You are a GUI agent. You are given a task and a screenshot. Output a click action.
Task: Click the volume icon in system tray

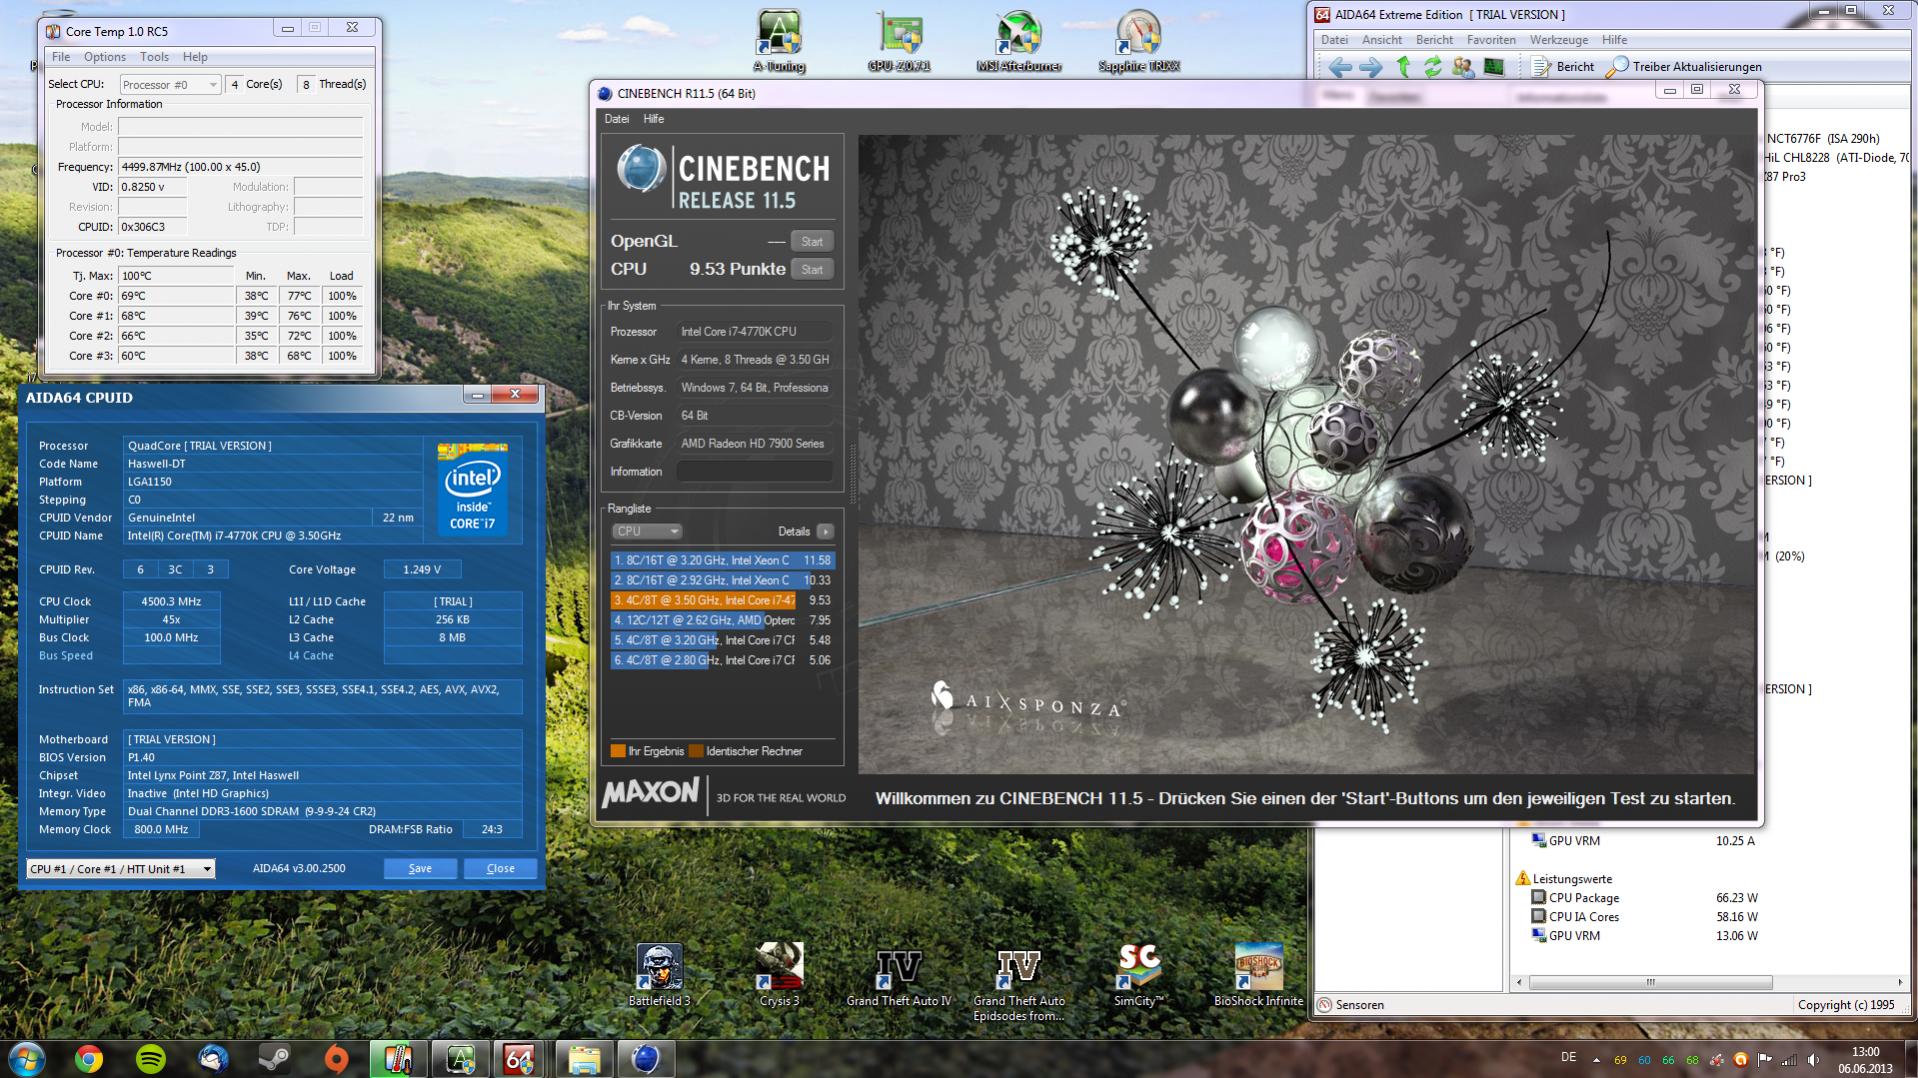pyautogui.click(x=1813, y=1060)
